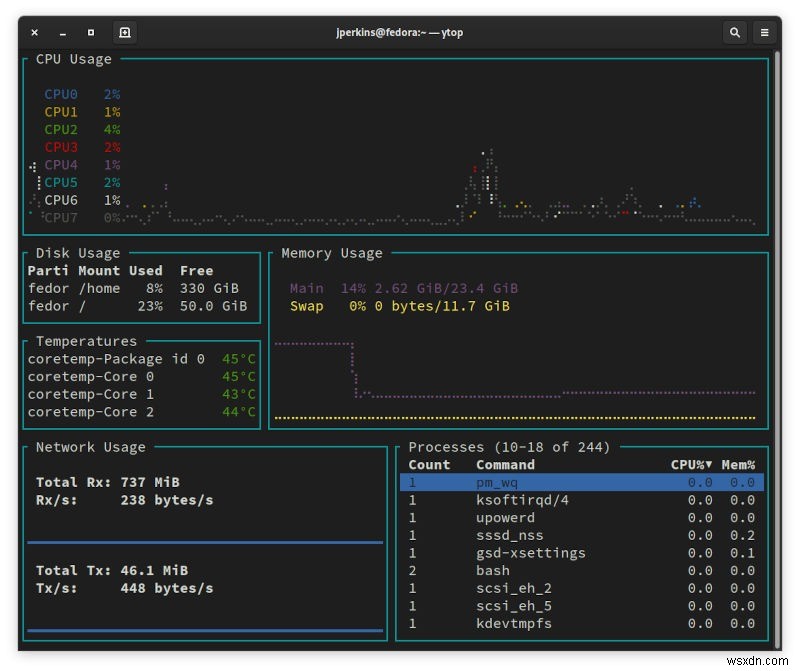This screenshot has width=800, height=671.
Task: Maximize the terminal window
Action: click(91, 32)
